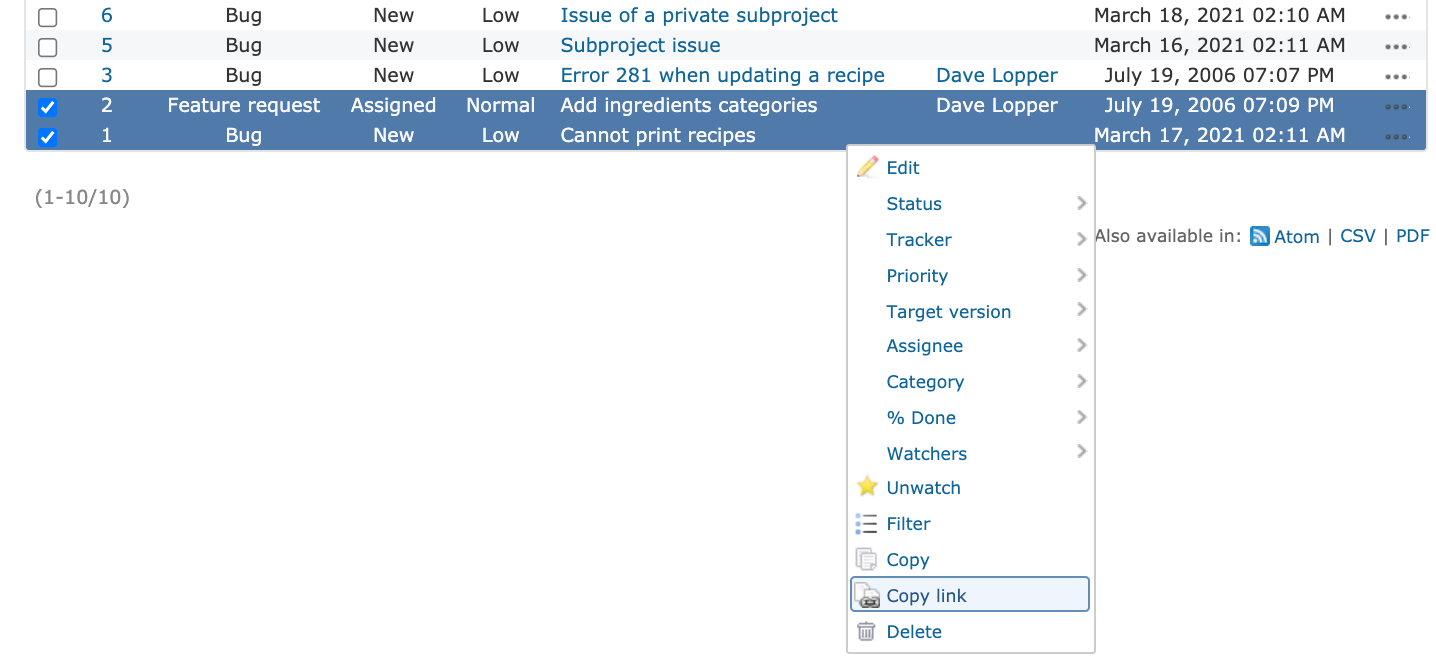
Task: Uncheck the checkbox for issue 2
Action: coord(47,107)
